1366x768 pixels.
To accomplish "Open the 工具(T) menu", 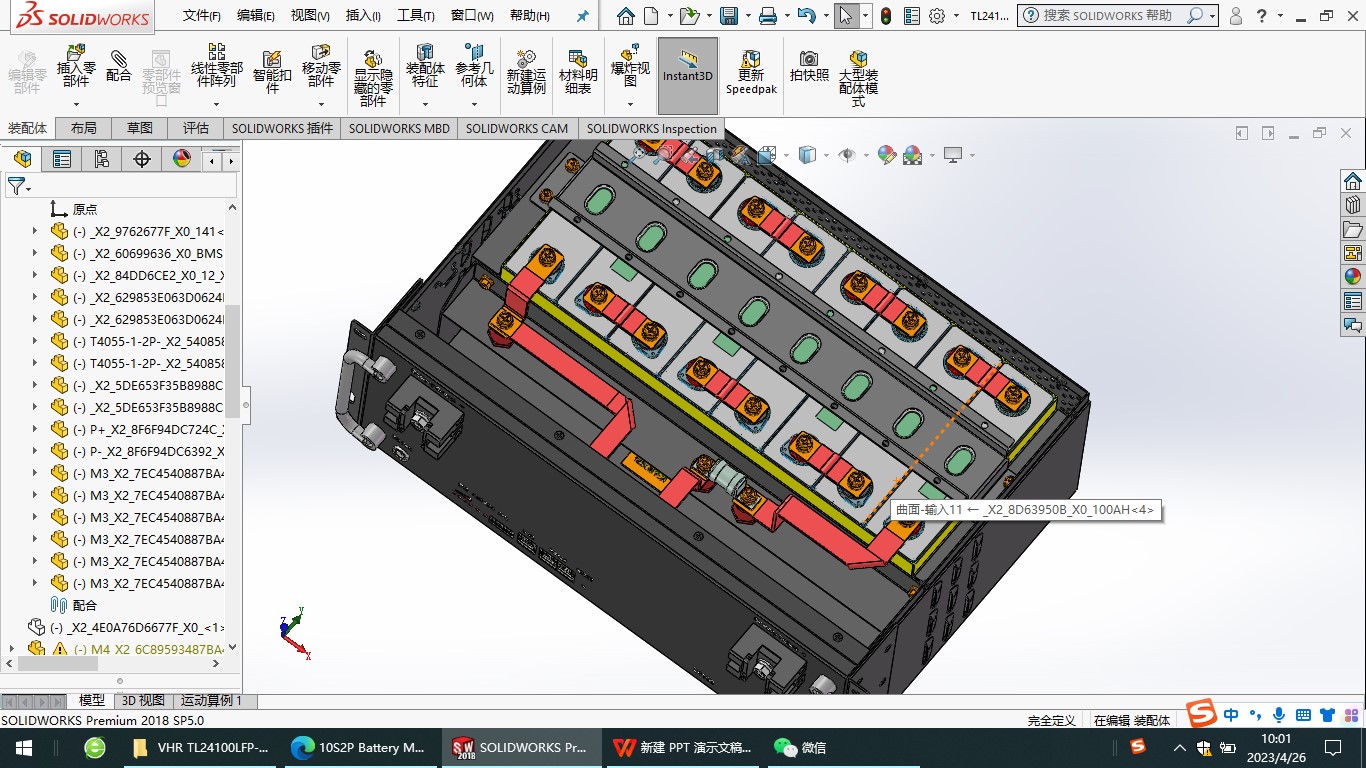I will [x=415, y=16].
